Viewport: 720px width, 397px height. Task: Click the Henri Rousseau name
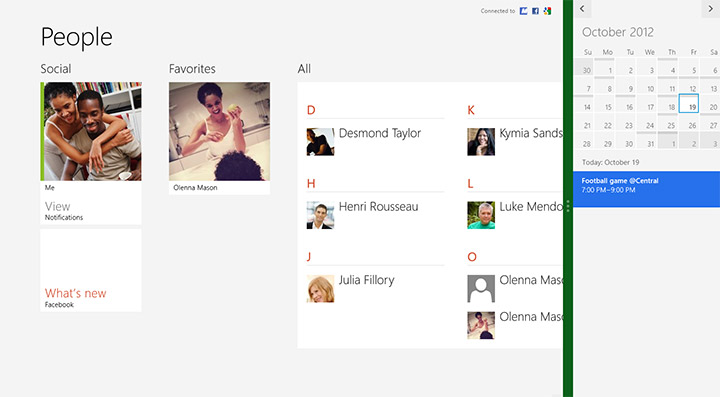coord(378,207)
